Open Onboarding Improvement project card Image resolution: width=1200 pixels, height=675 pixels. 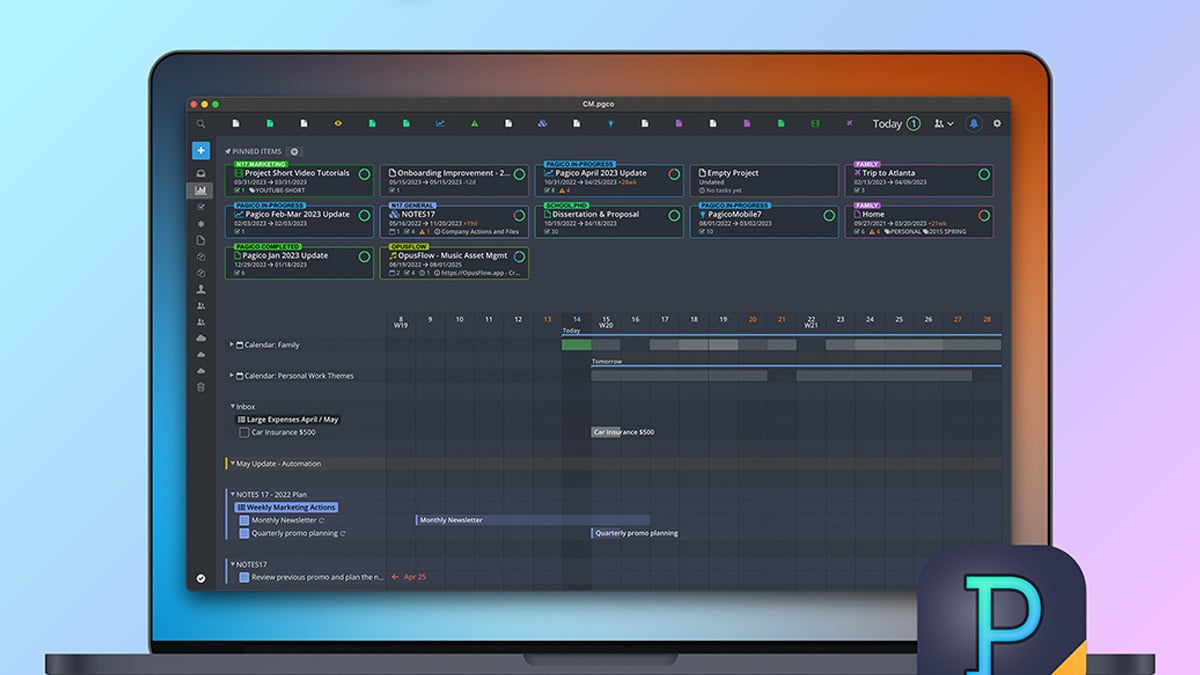[x=454, y=179]
